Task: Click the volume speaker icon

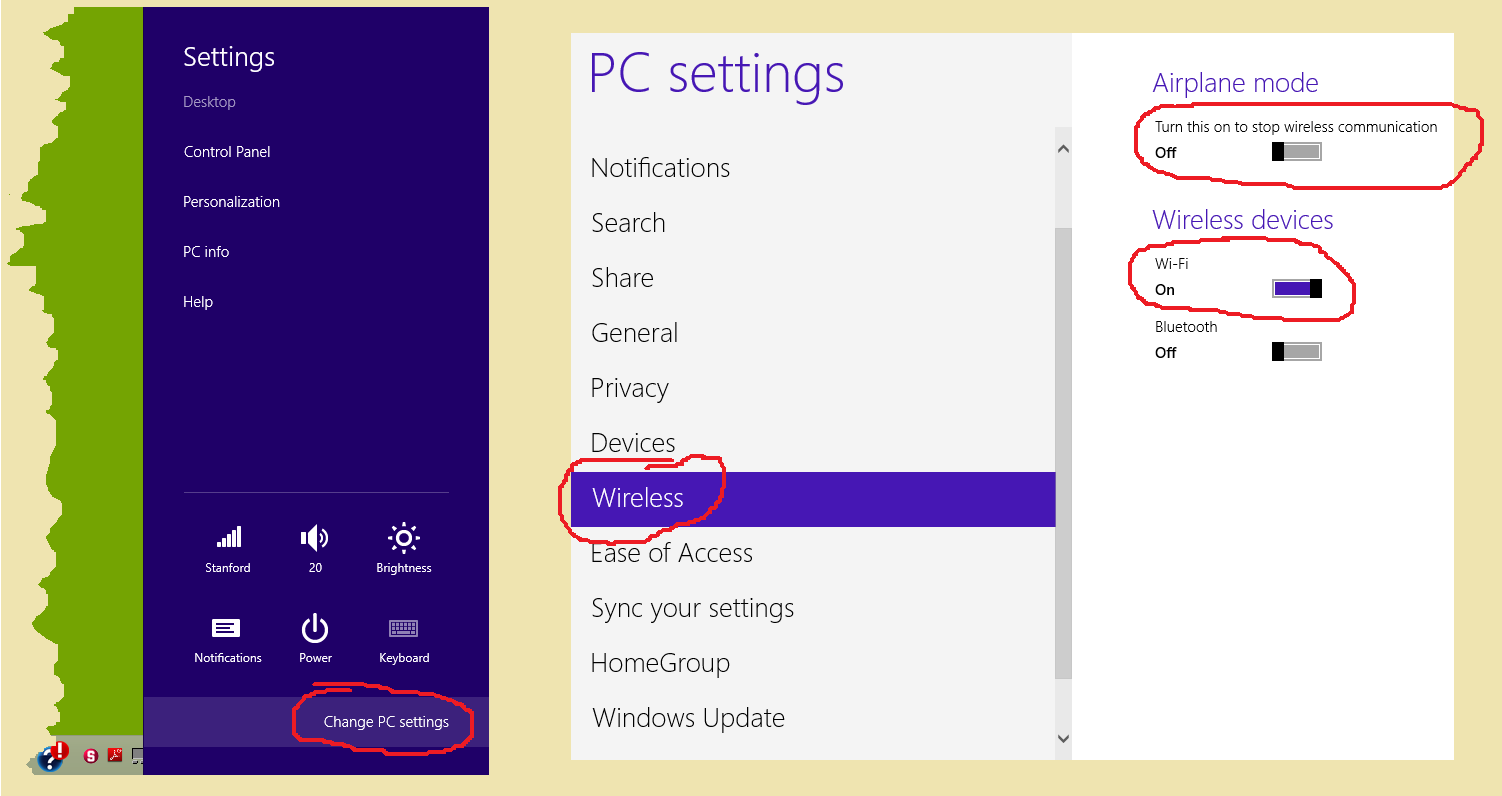Action: [x=314, y=540]
